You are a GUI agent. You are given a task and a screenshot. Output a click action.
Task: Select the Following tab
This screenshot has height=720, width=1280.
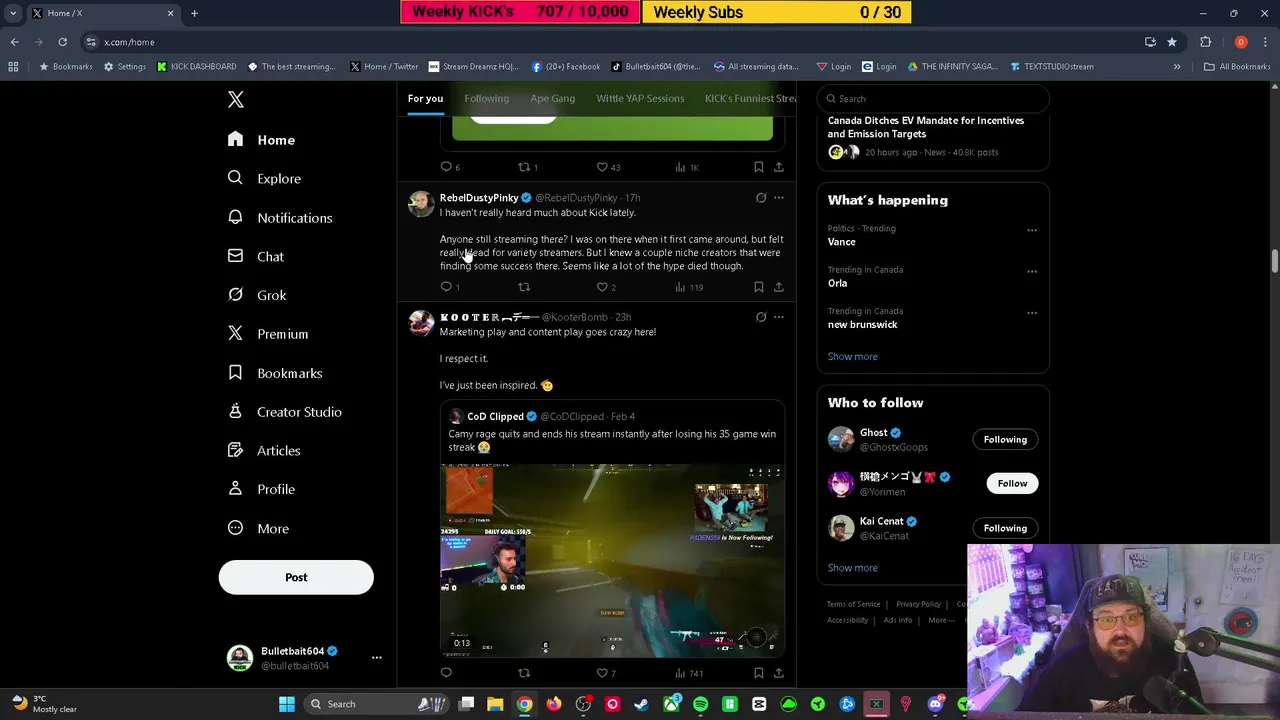tap(486, 98)
